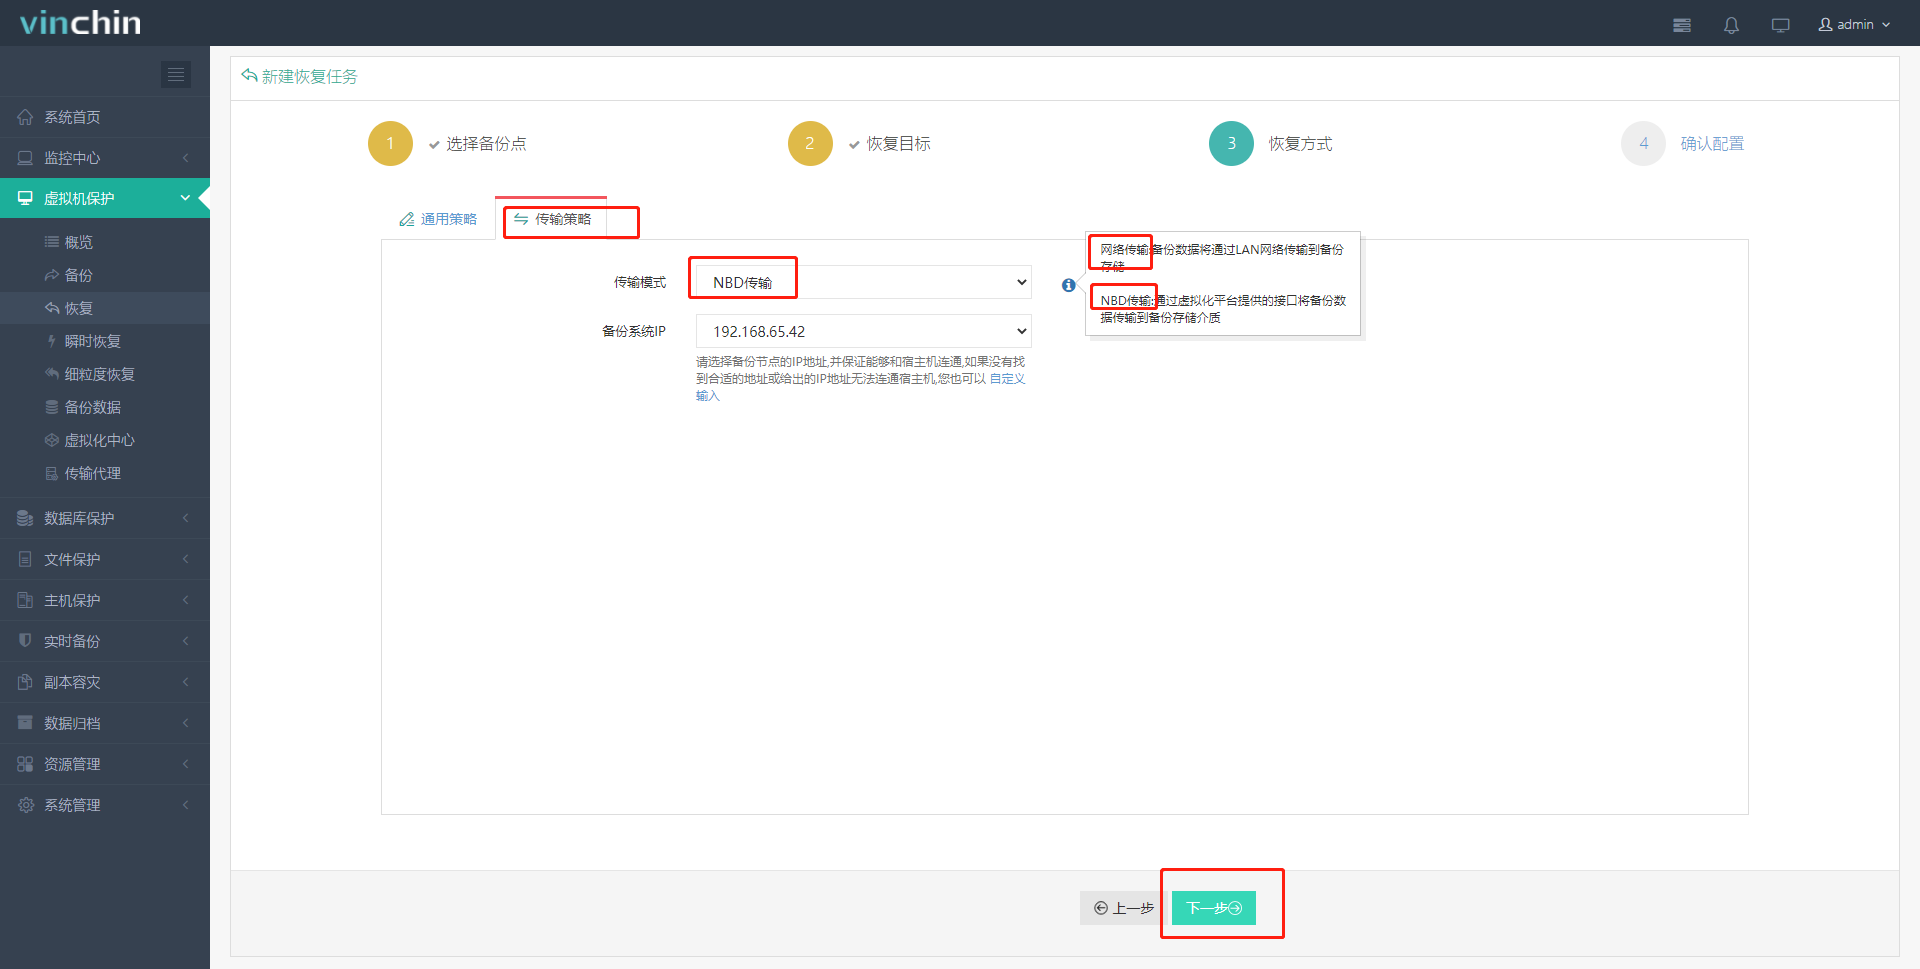Go to 系统首页 in sidebar
This screenshot has height=969, width=1920.
[105, 117]
